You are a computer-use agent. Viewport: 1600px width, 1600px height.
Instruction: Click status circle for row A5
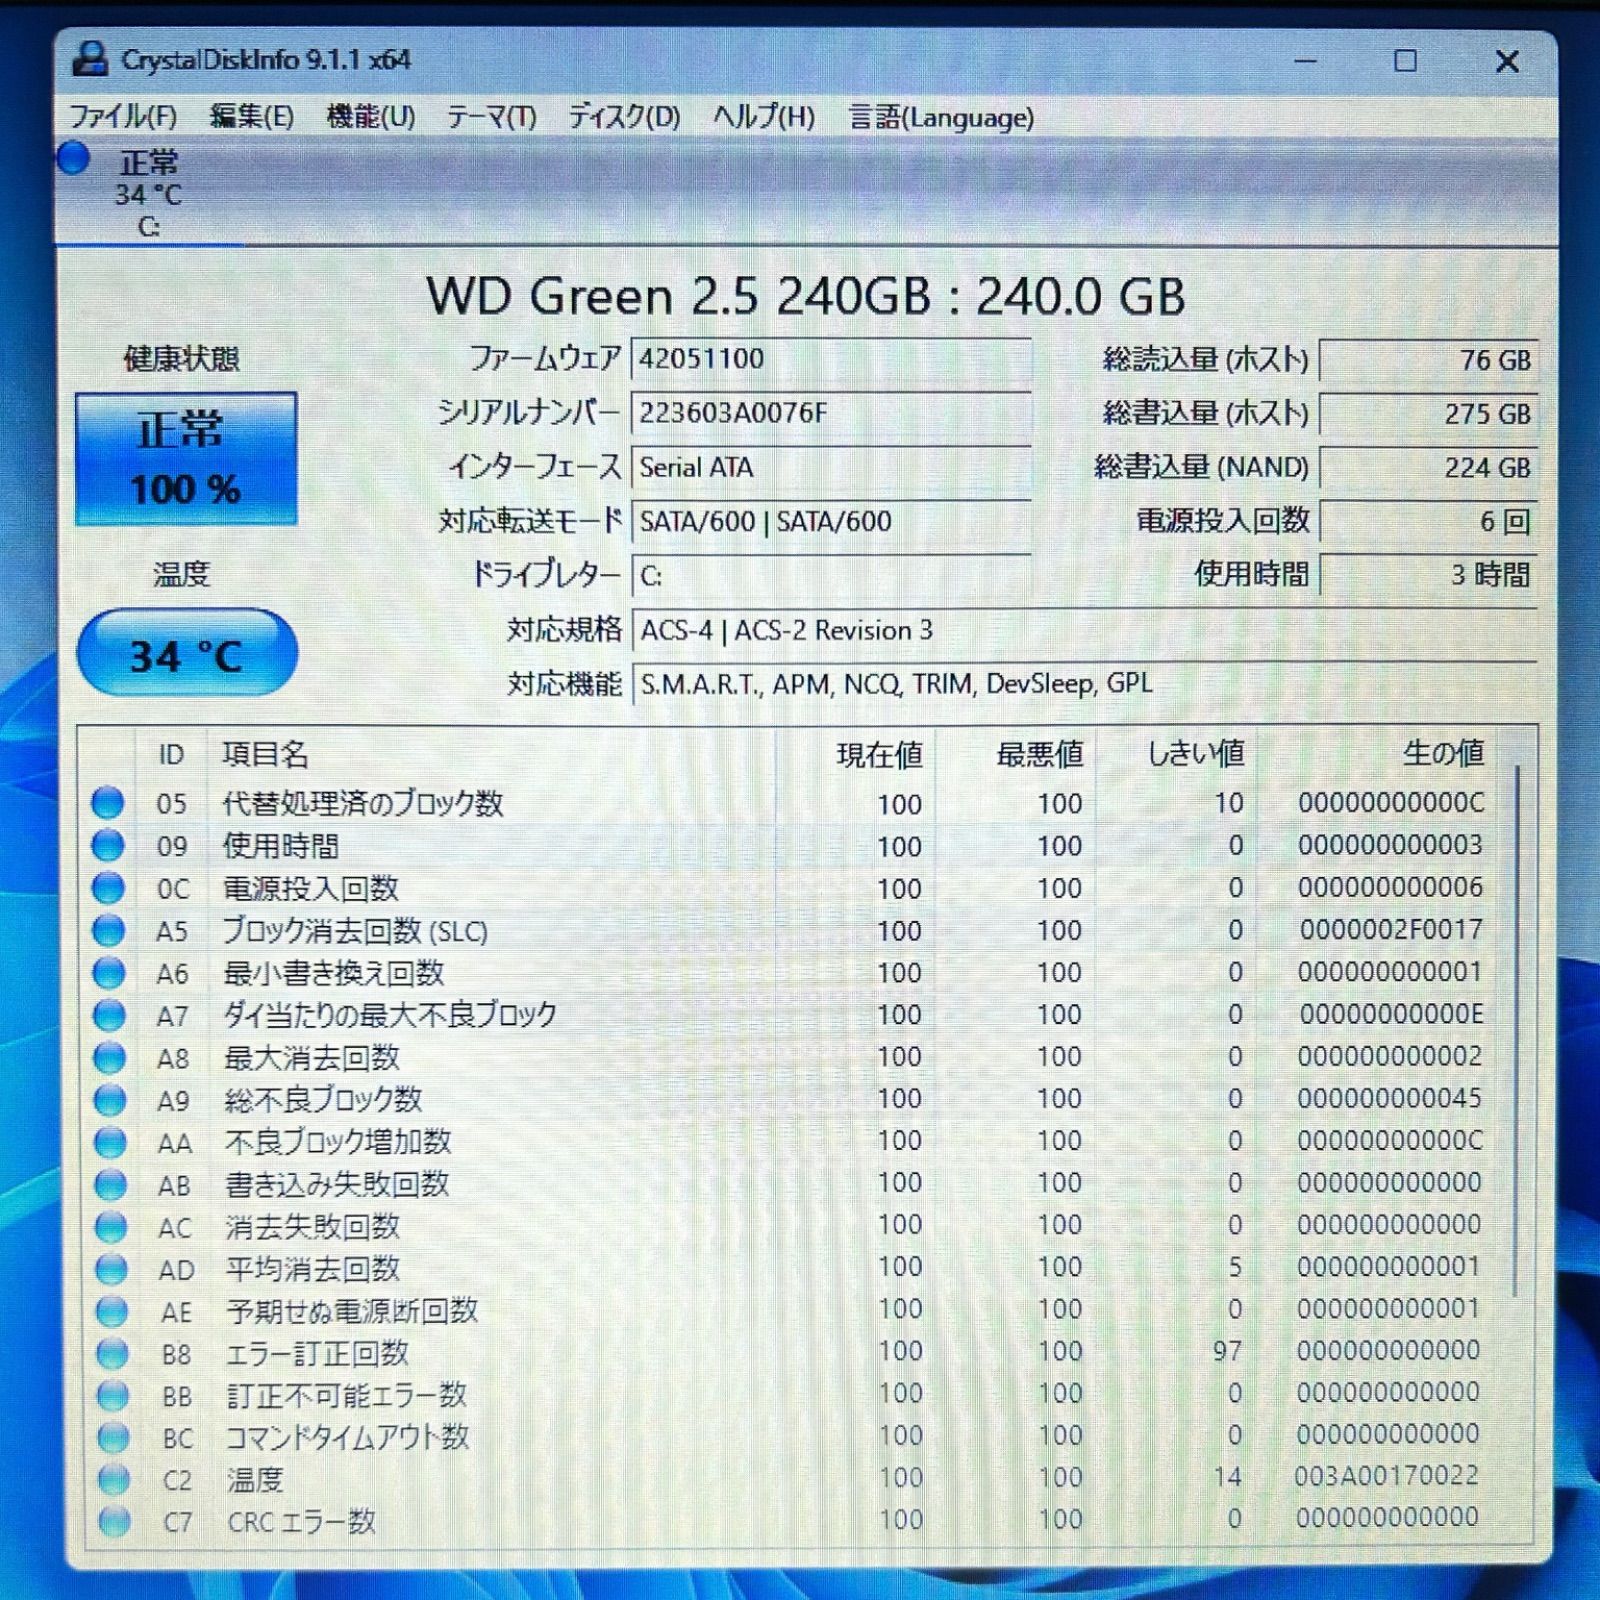(x=108, y=930)
